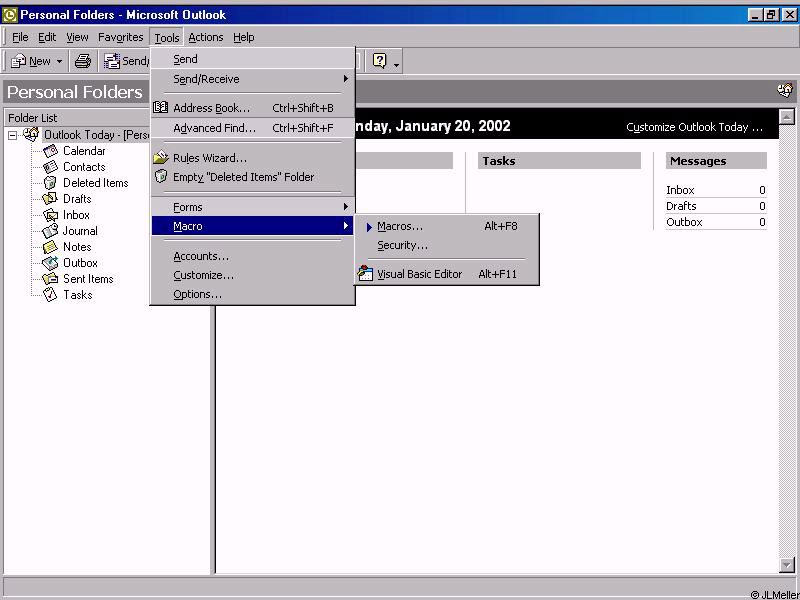Select the highlighted Macro menu entry
Screen dimensions: 800x600
click(x=253, y=226)
